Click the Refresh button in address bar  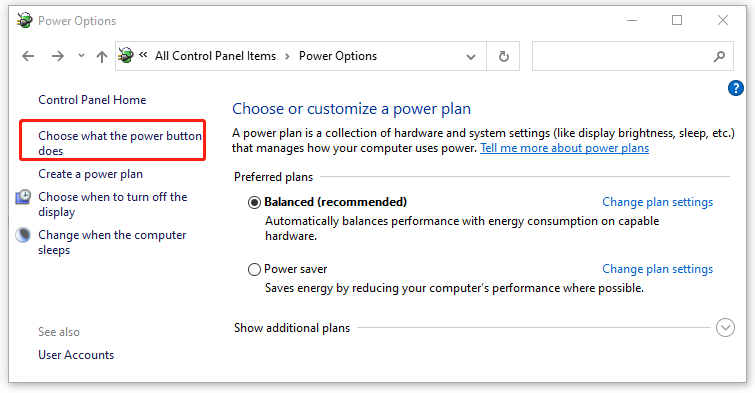pos(503,56)
